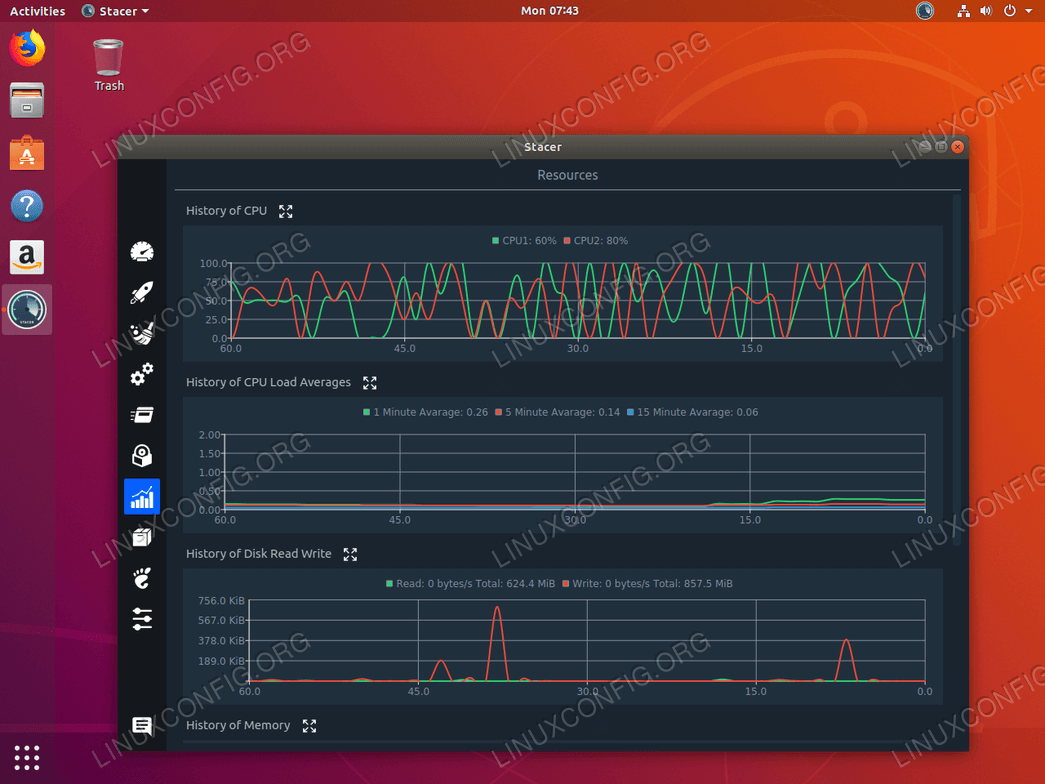Viewport: 1045px width, 784px height.
Task: Open the Activities overview
Action: click(x=37, y=11)
